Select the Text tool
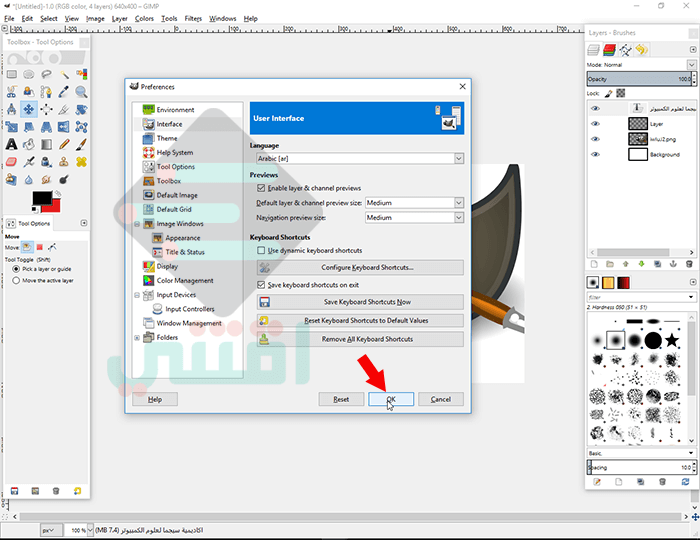The image size is (700, 540). (x=12, y=144)
